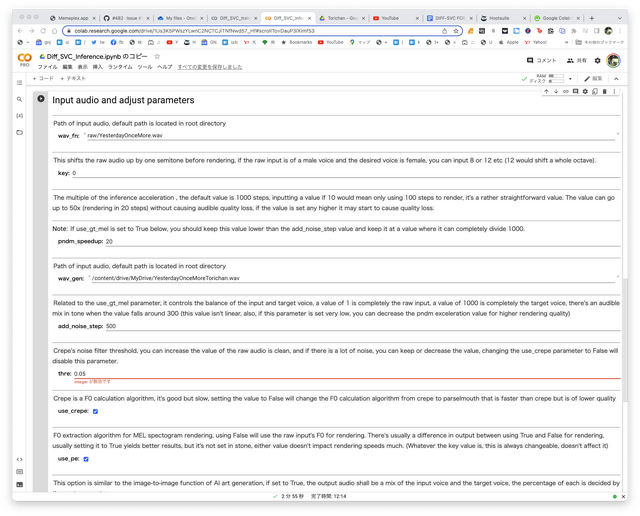The image size is (640, 516).
Task: Open the variables inspector icon
Action: point(19,115)
